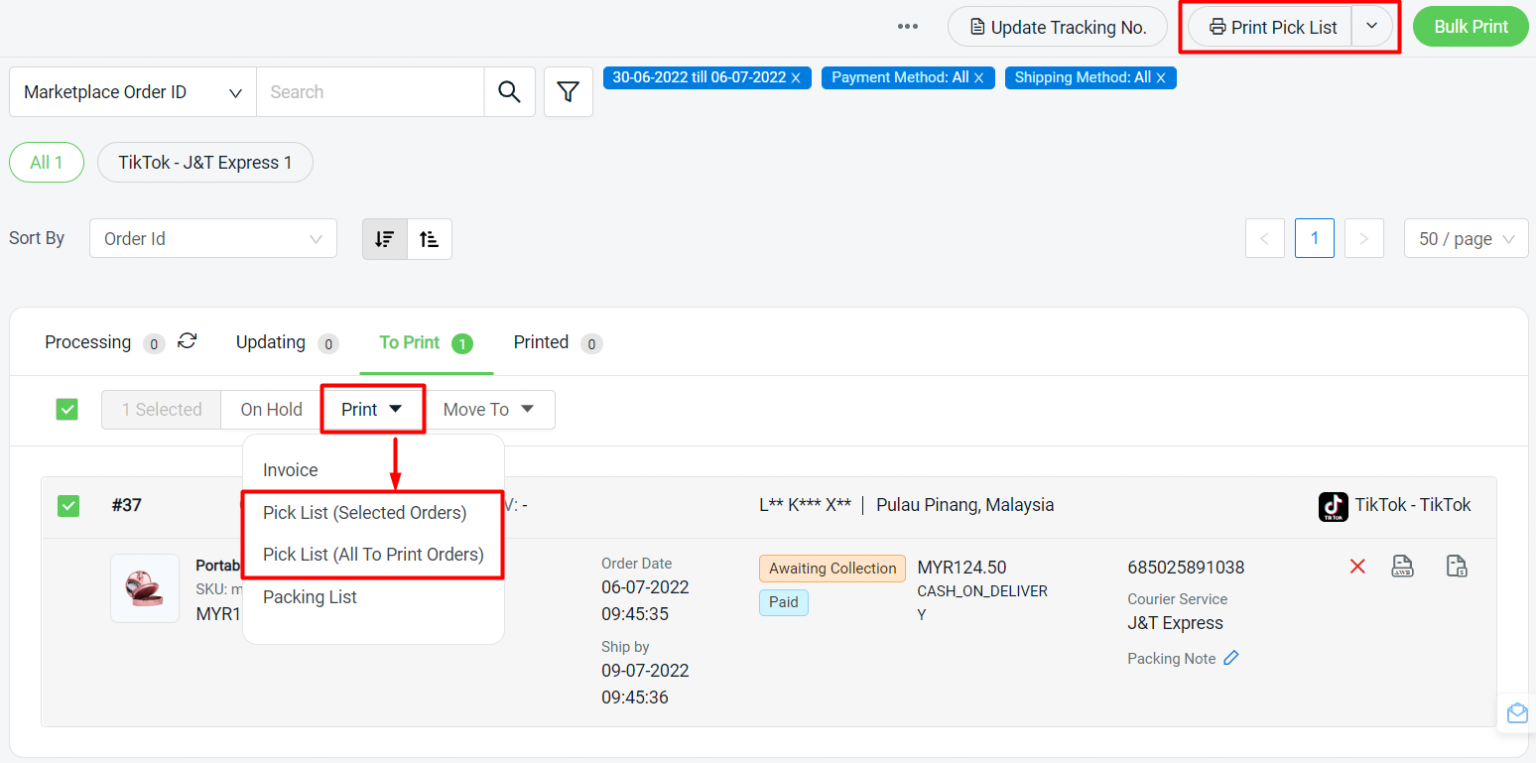Click the Bulk Print button
This screenshot has height=763, width=1536.
click(x=1470, y=27)
